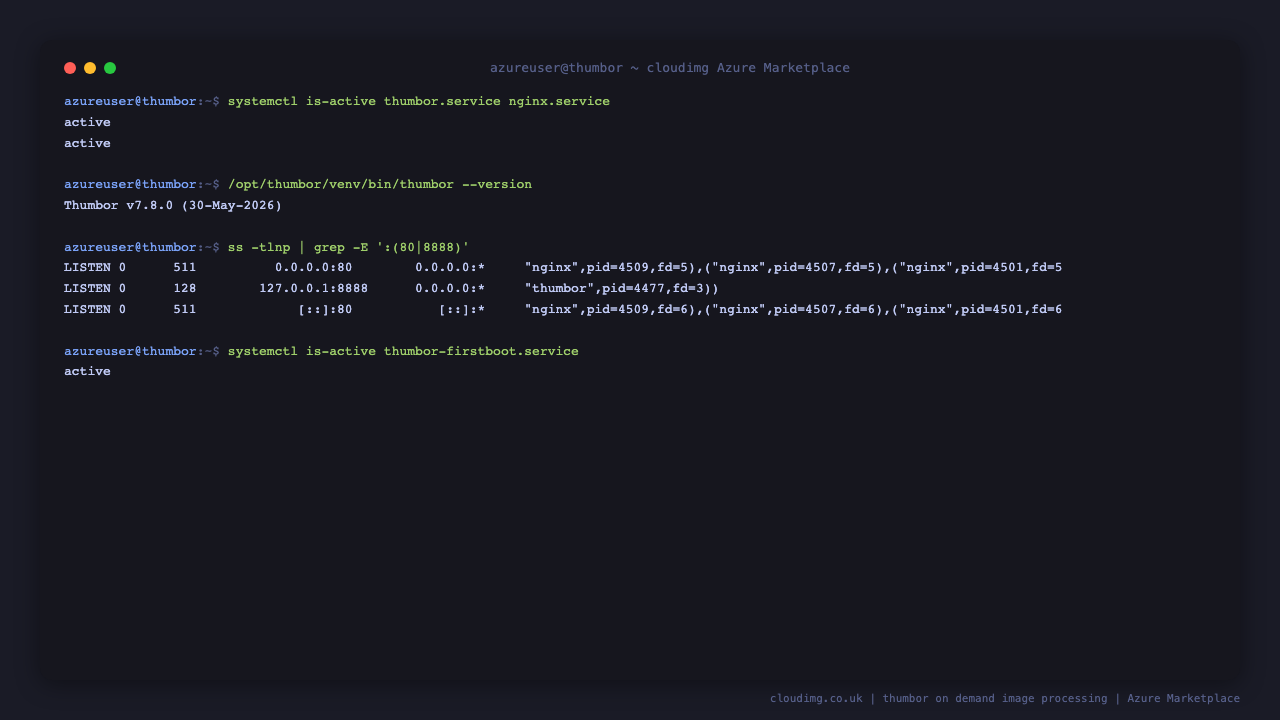Image resolution: width=1280 pixels, height=720 pixels.
Task: Click backlog value 128 in thumbor row
Action: tap(184, 289)
